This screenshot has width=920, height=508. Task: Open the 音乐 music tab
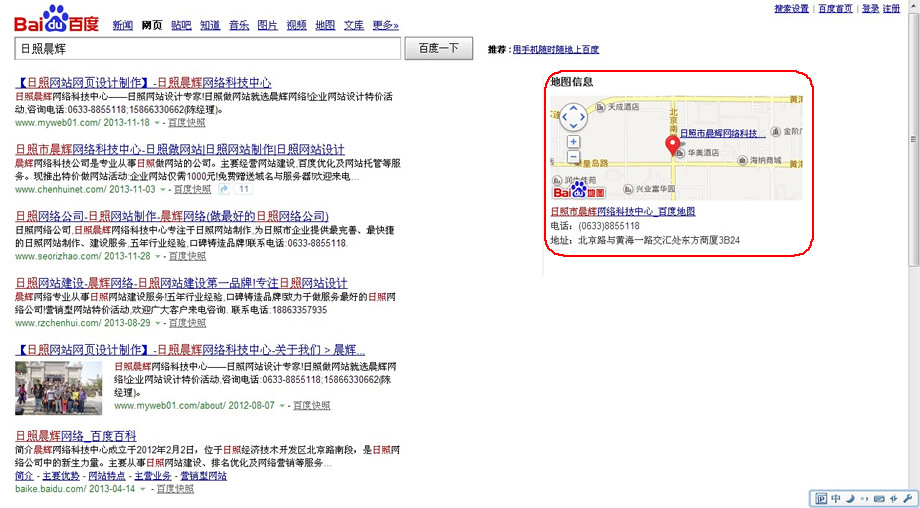239,25
